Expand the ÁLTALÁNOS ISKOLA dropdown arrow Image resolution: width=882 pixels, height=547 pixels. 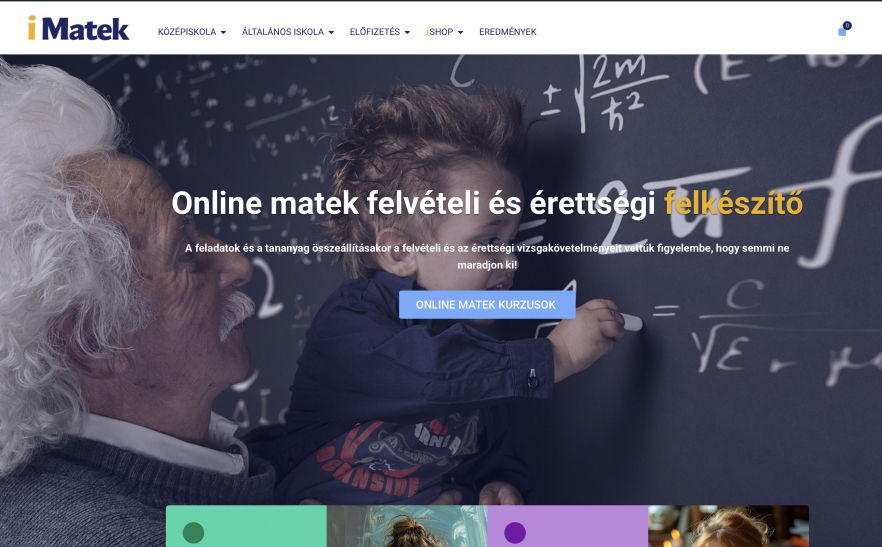click(x=331, y=32)
